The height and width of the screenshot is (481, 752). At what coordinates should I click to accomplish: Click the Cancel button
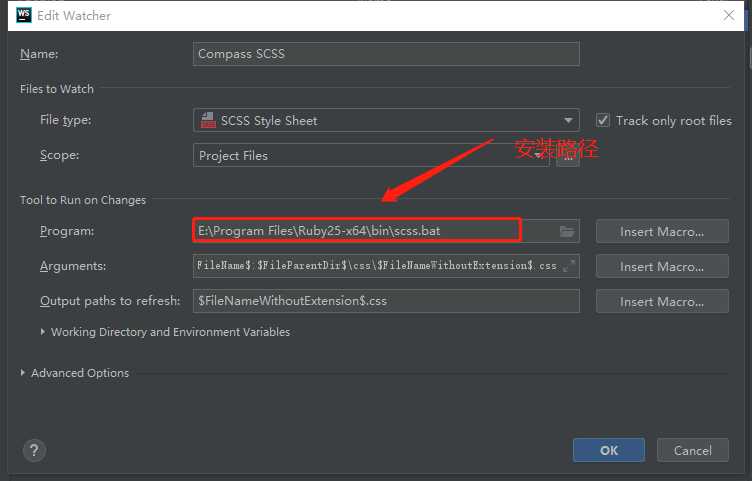pyautogui.click(x=693, y=450)
